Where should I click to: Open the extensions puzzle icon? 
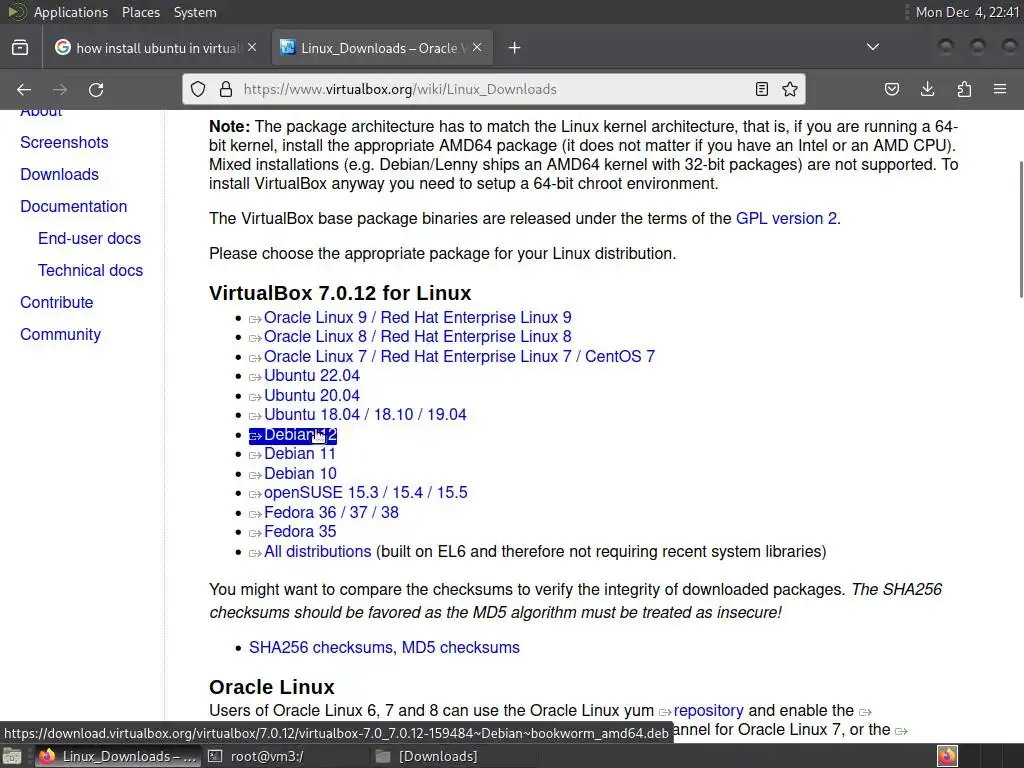964,89
